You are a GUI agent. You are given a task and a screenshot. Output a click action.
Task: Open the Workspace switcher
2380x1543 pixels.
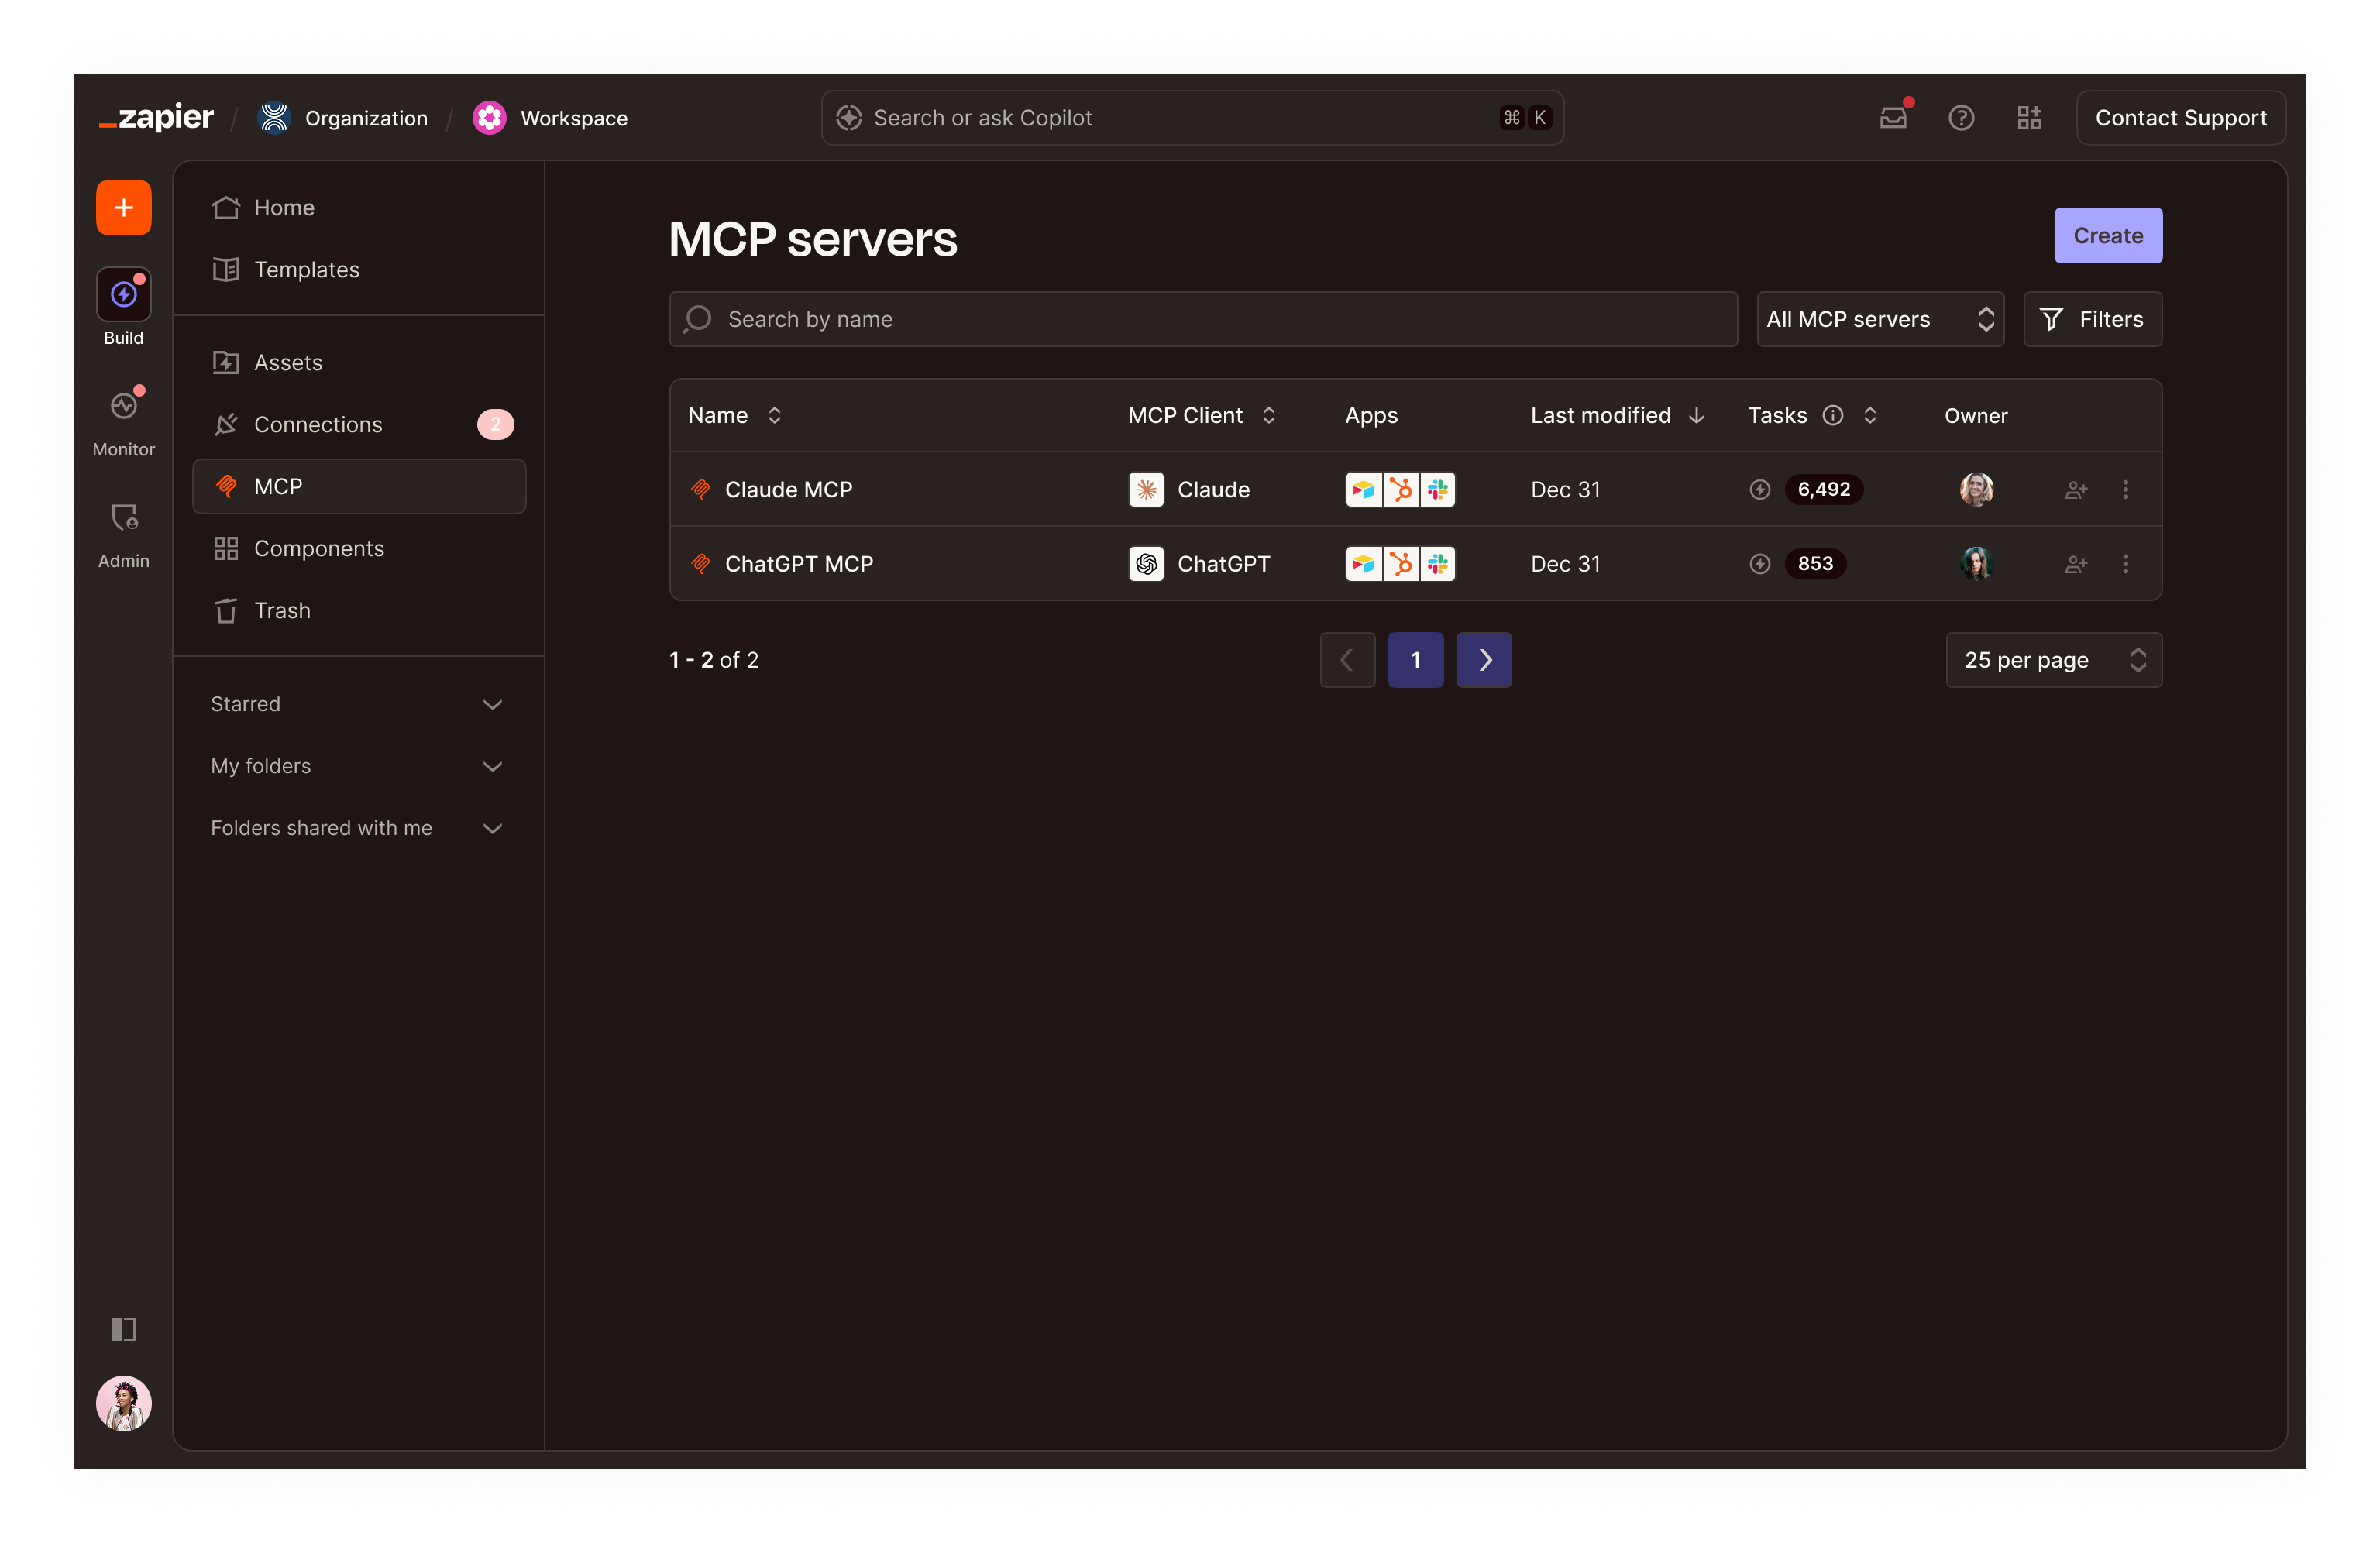click(550, 118)
